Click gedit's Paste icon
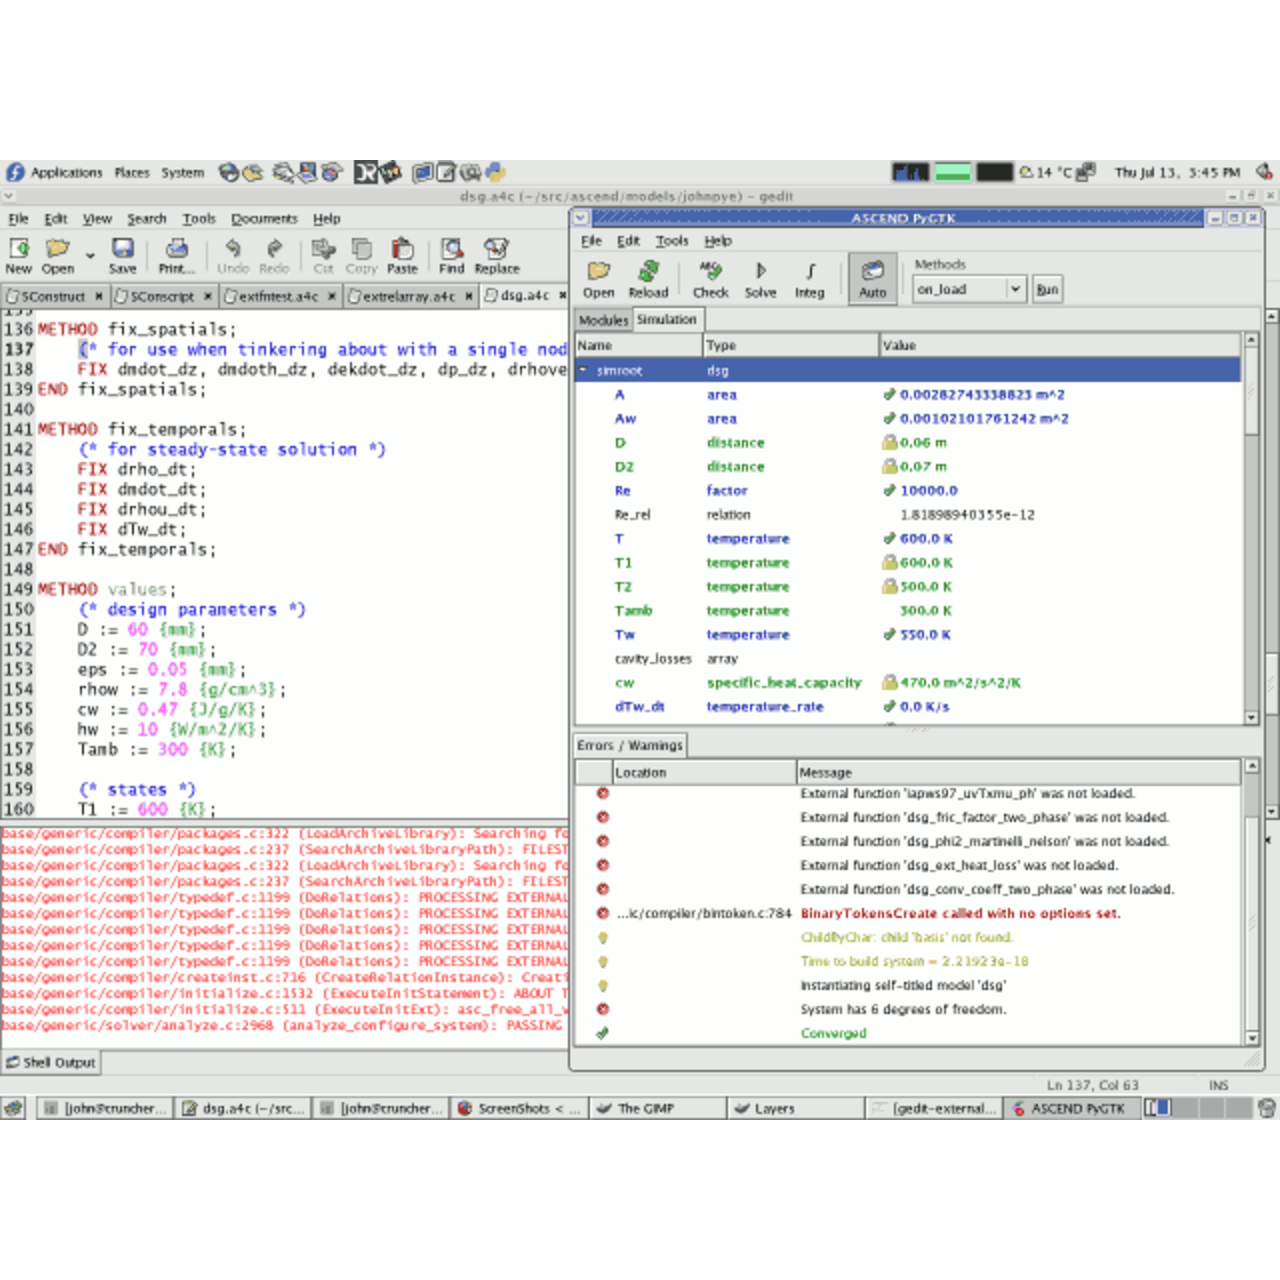 (x=402, y=255)
